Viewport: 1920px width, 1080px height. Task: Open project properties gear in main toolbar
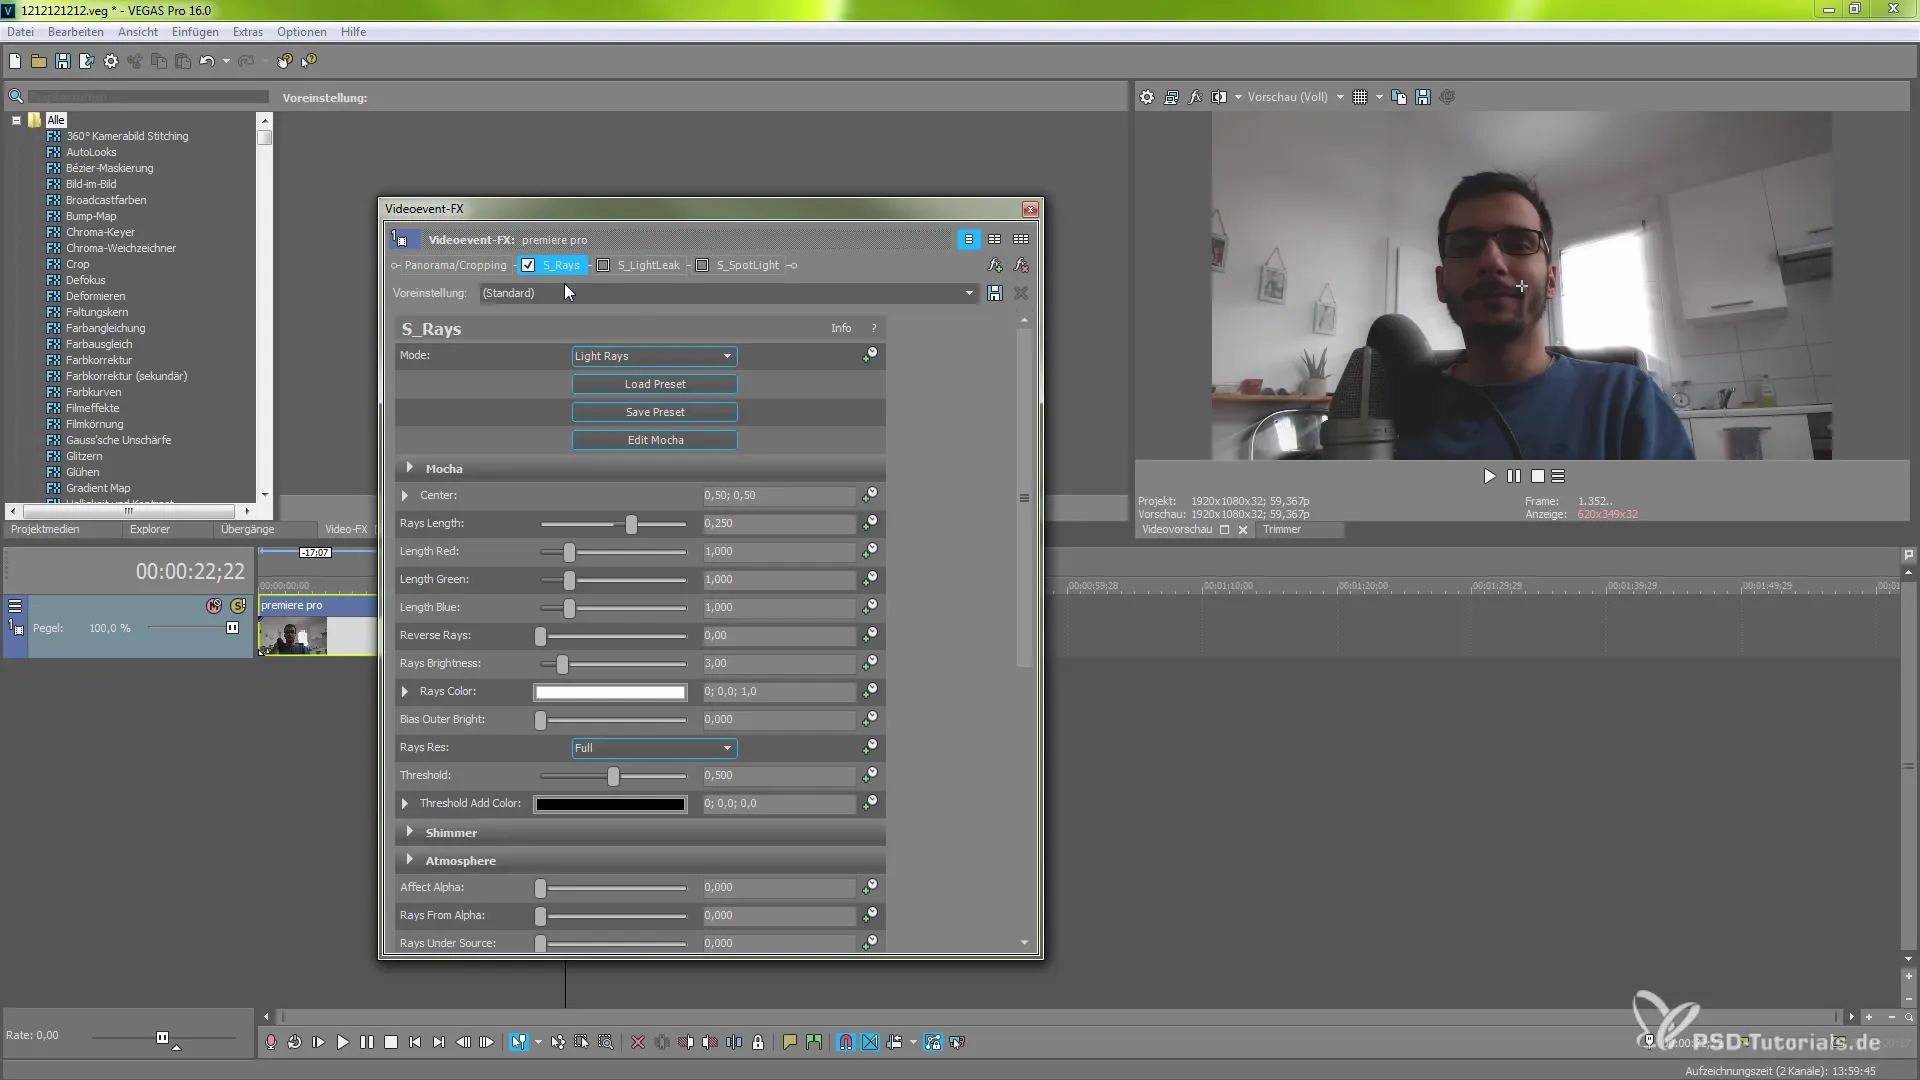point(111,61)
